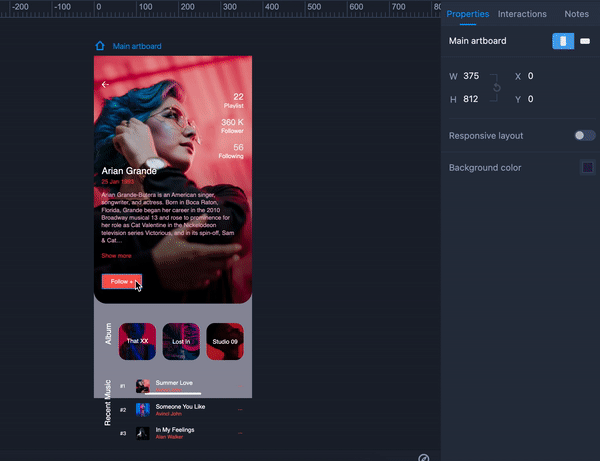Open the Notes tab
This screenshot has width=600, height=461.
576,14
